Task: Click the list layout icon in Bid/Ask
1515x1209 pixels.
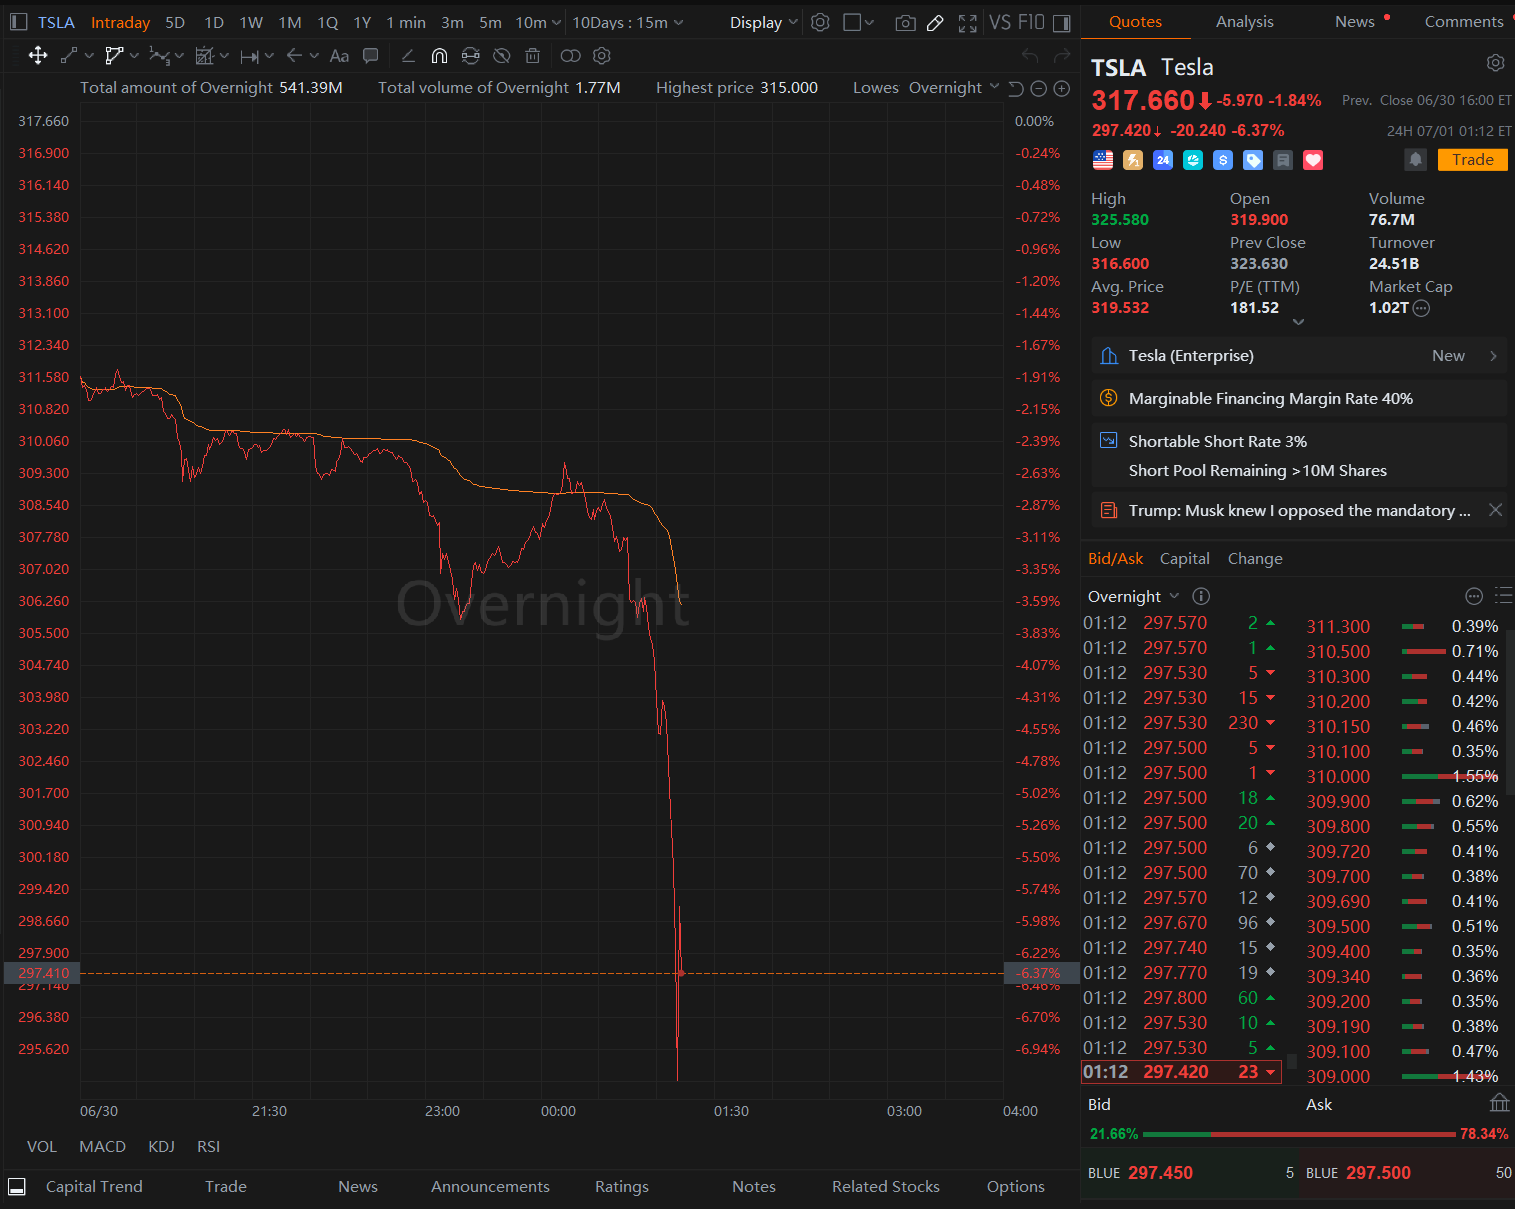Action: (x=1503, y=596)
